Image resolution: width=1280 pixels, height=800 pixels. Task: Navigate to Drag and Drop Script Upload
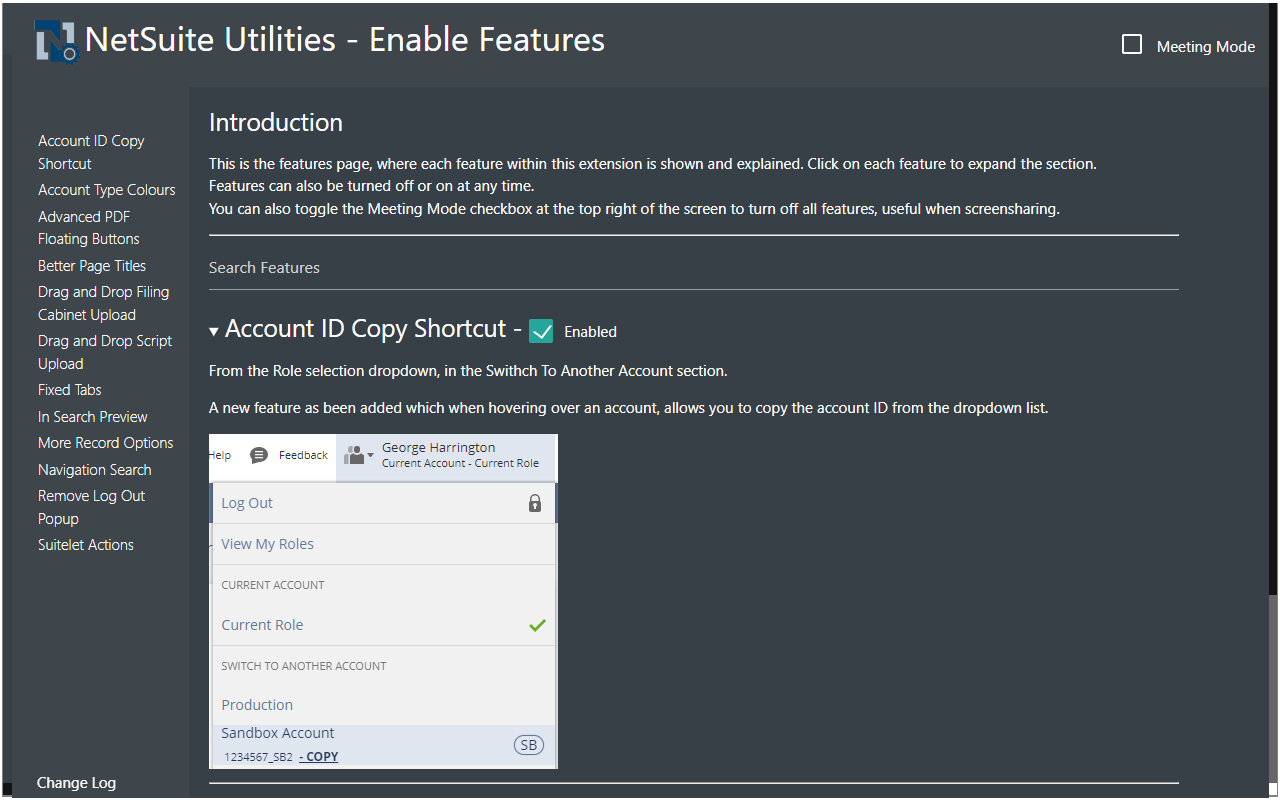pos(105,352)
